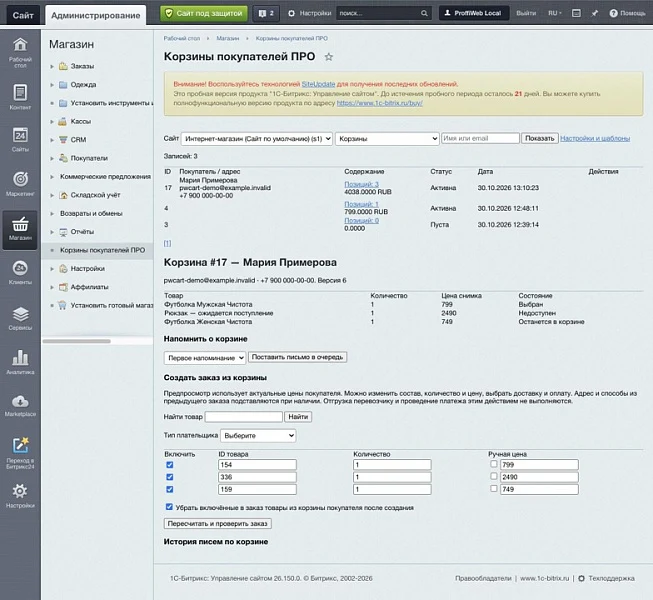
Task: Open the Настройки и шаблоны link
Action: click(x=595, y=138)
